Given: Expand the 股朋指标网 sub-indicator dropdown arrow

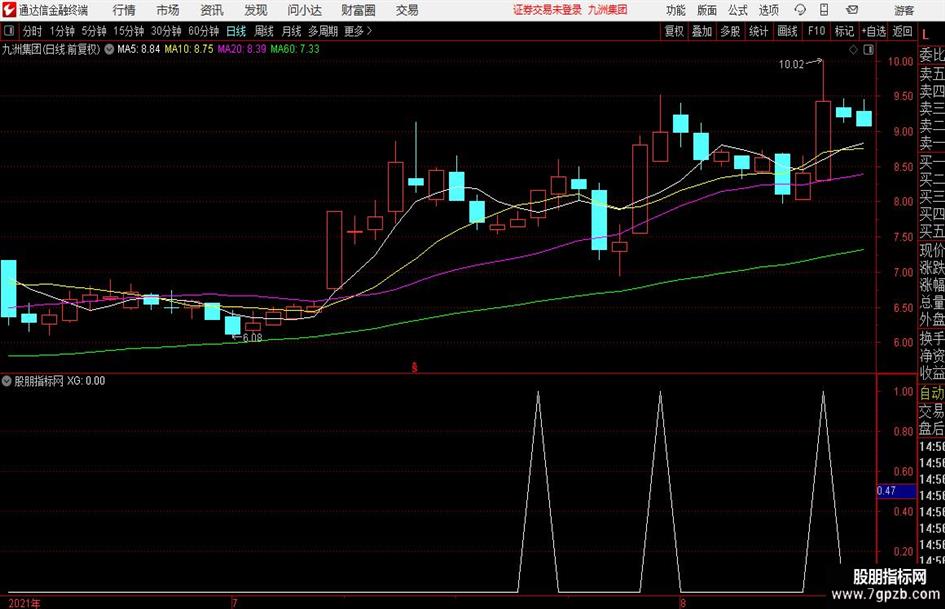Looking at the screenshot, I should pyautogui.click(x=7, y=381).
